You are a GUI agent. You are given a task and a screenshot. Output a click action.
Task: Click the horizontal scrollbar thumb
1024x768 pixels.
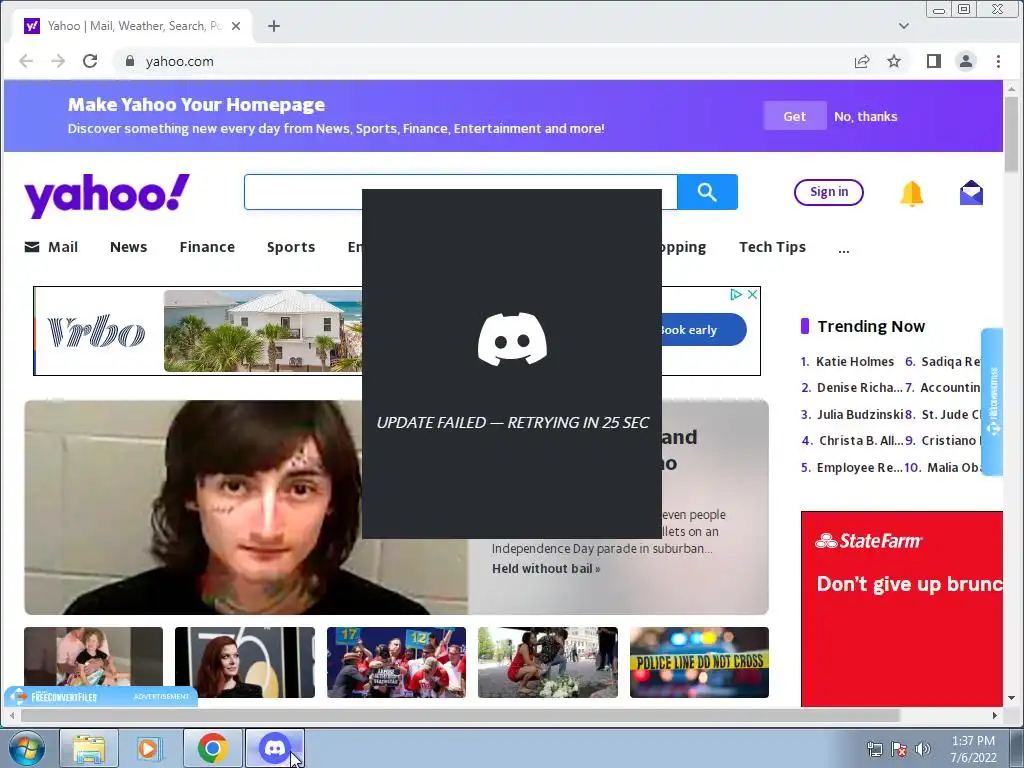pos(460,716)
